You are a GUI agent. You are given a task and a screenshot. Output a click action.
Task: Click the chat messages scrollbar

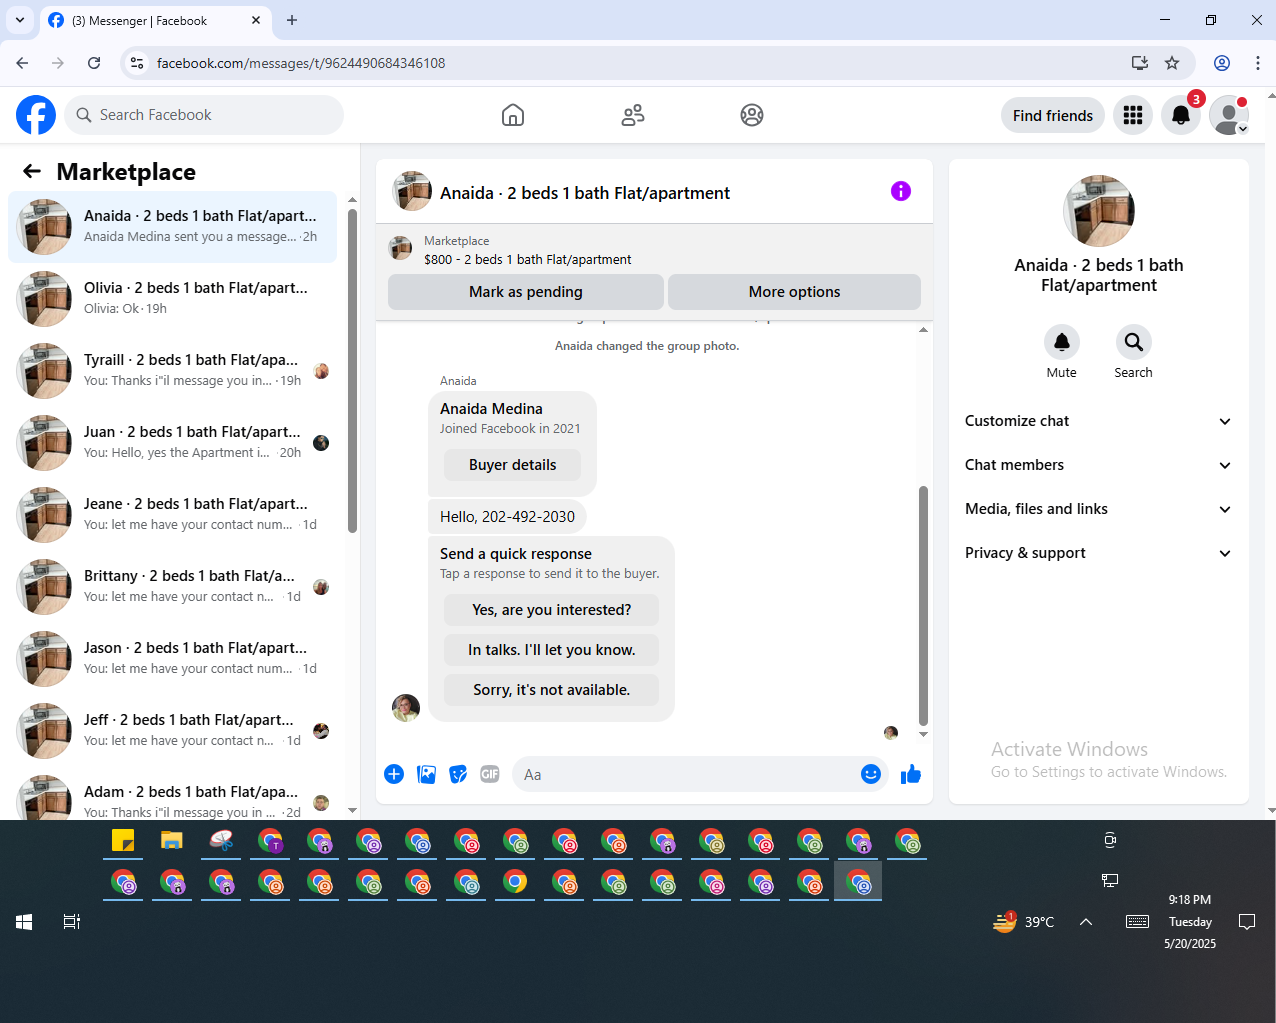point(923,605)
